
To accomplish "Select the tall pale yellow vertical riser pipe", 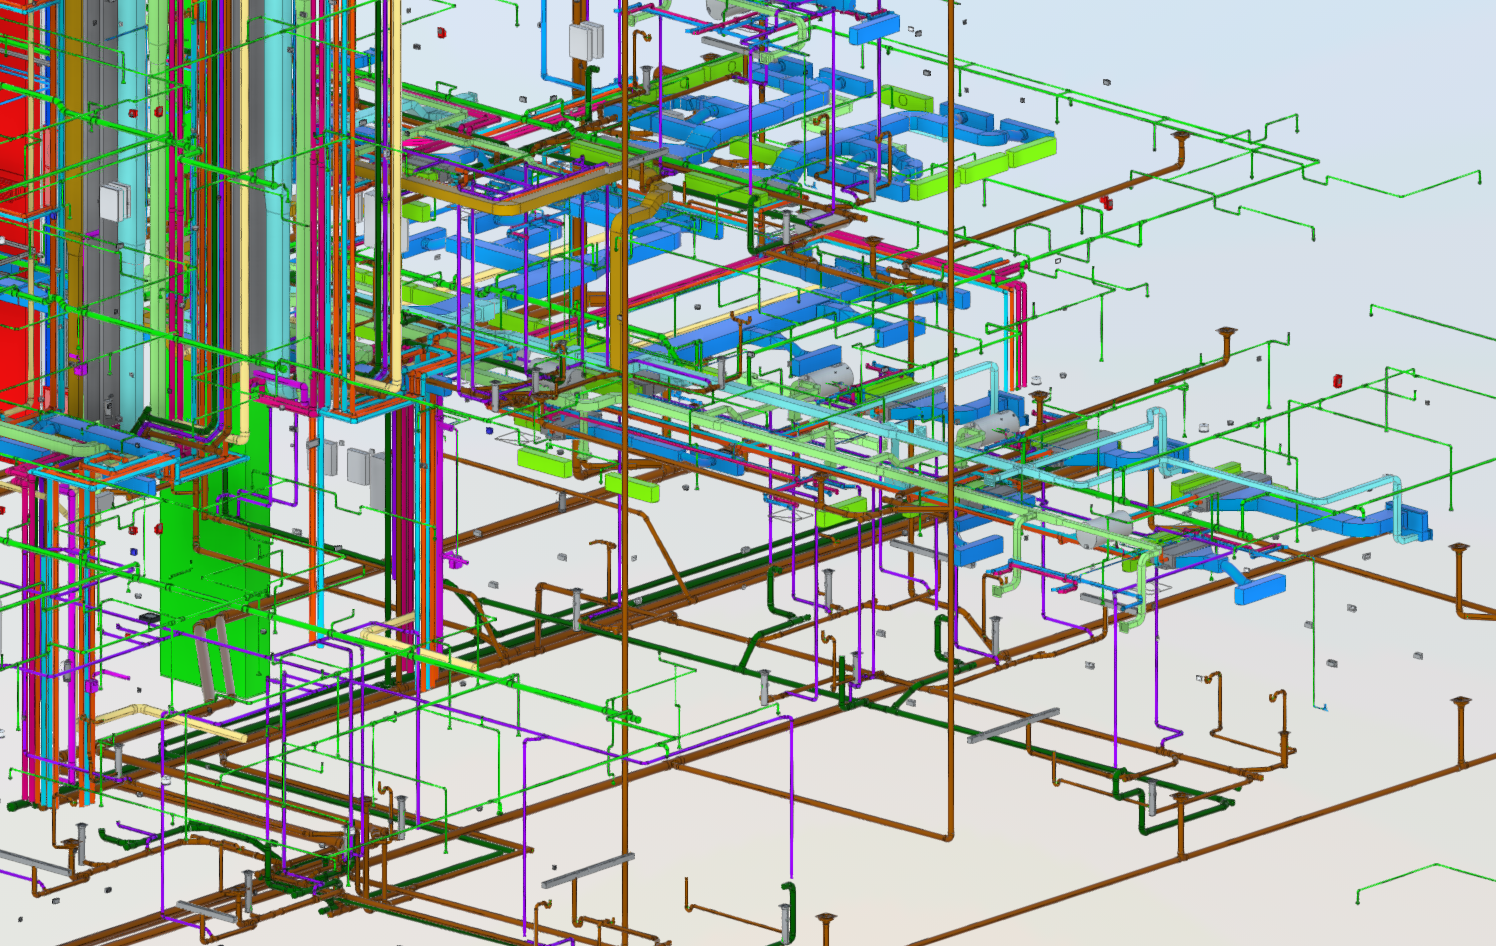I will tap(397, 200).
